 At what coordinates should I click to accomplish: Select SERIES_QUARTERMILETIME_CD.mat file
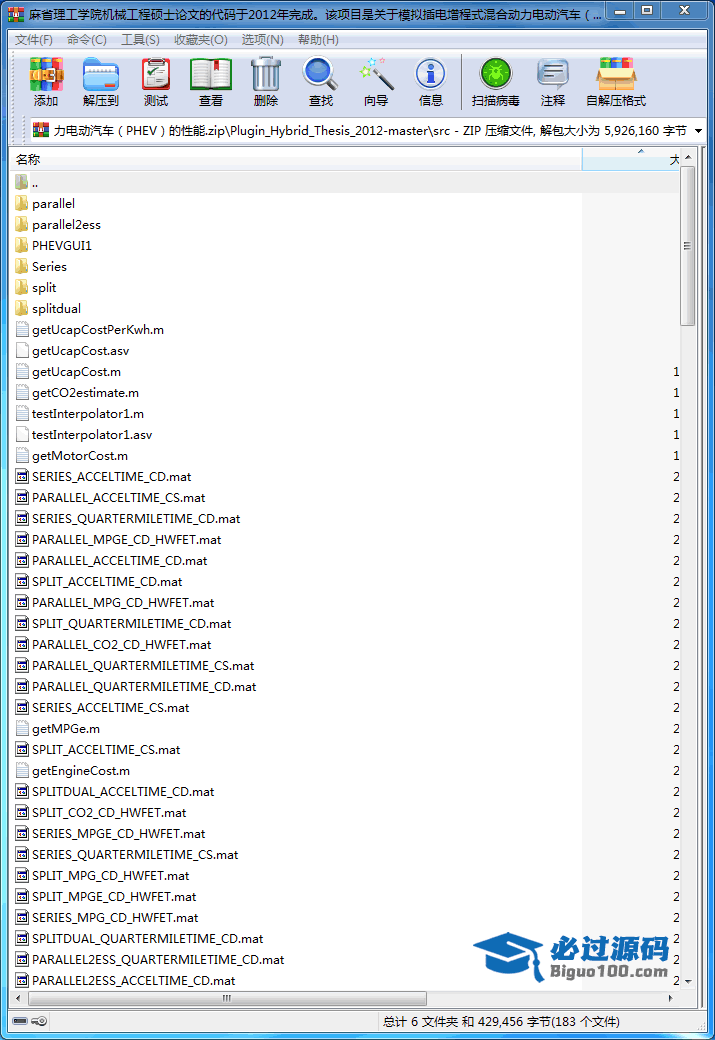tap(136, 519)
